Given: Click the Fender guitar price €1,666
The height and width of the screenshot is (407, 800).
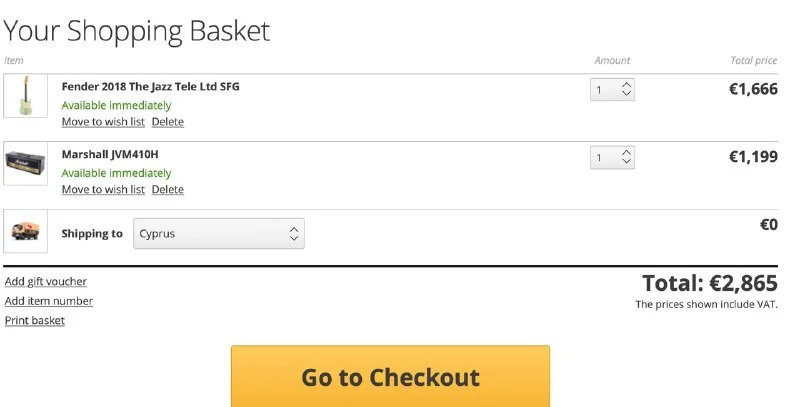Looking at the screenshot, I should coord(752,90).
